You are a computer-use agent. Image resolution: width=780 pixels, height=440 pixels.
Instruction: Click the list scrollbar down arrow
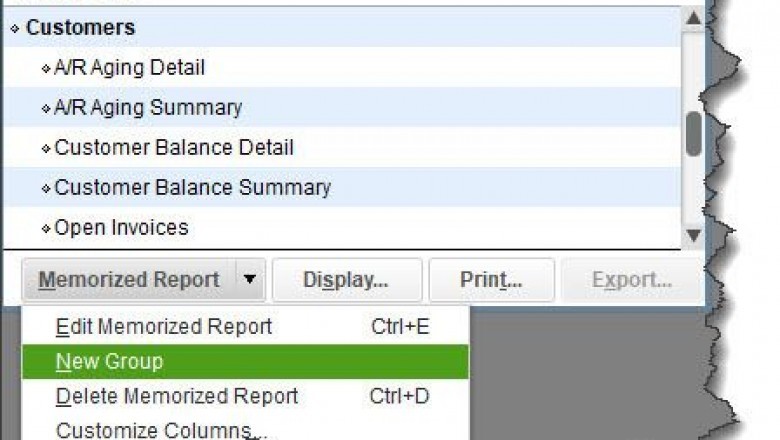point(693,235)
